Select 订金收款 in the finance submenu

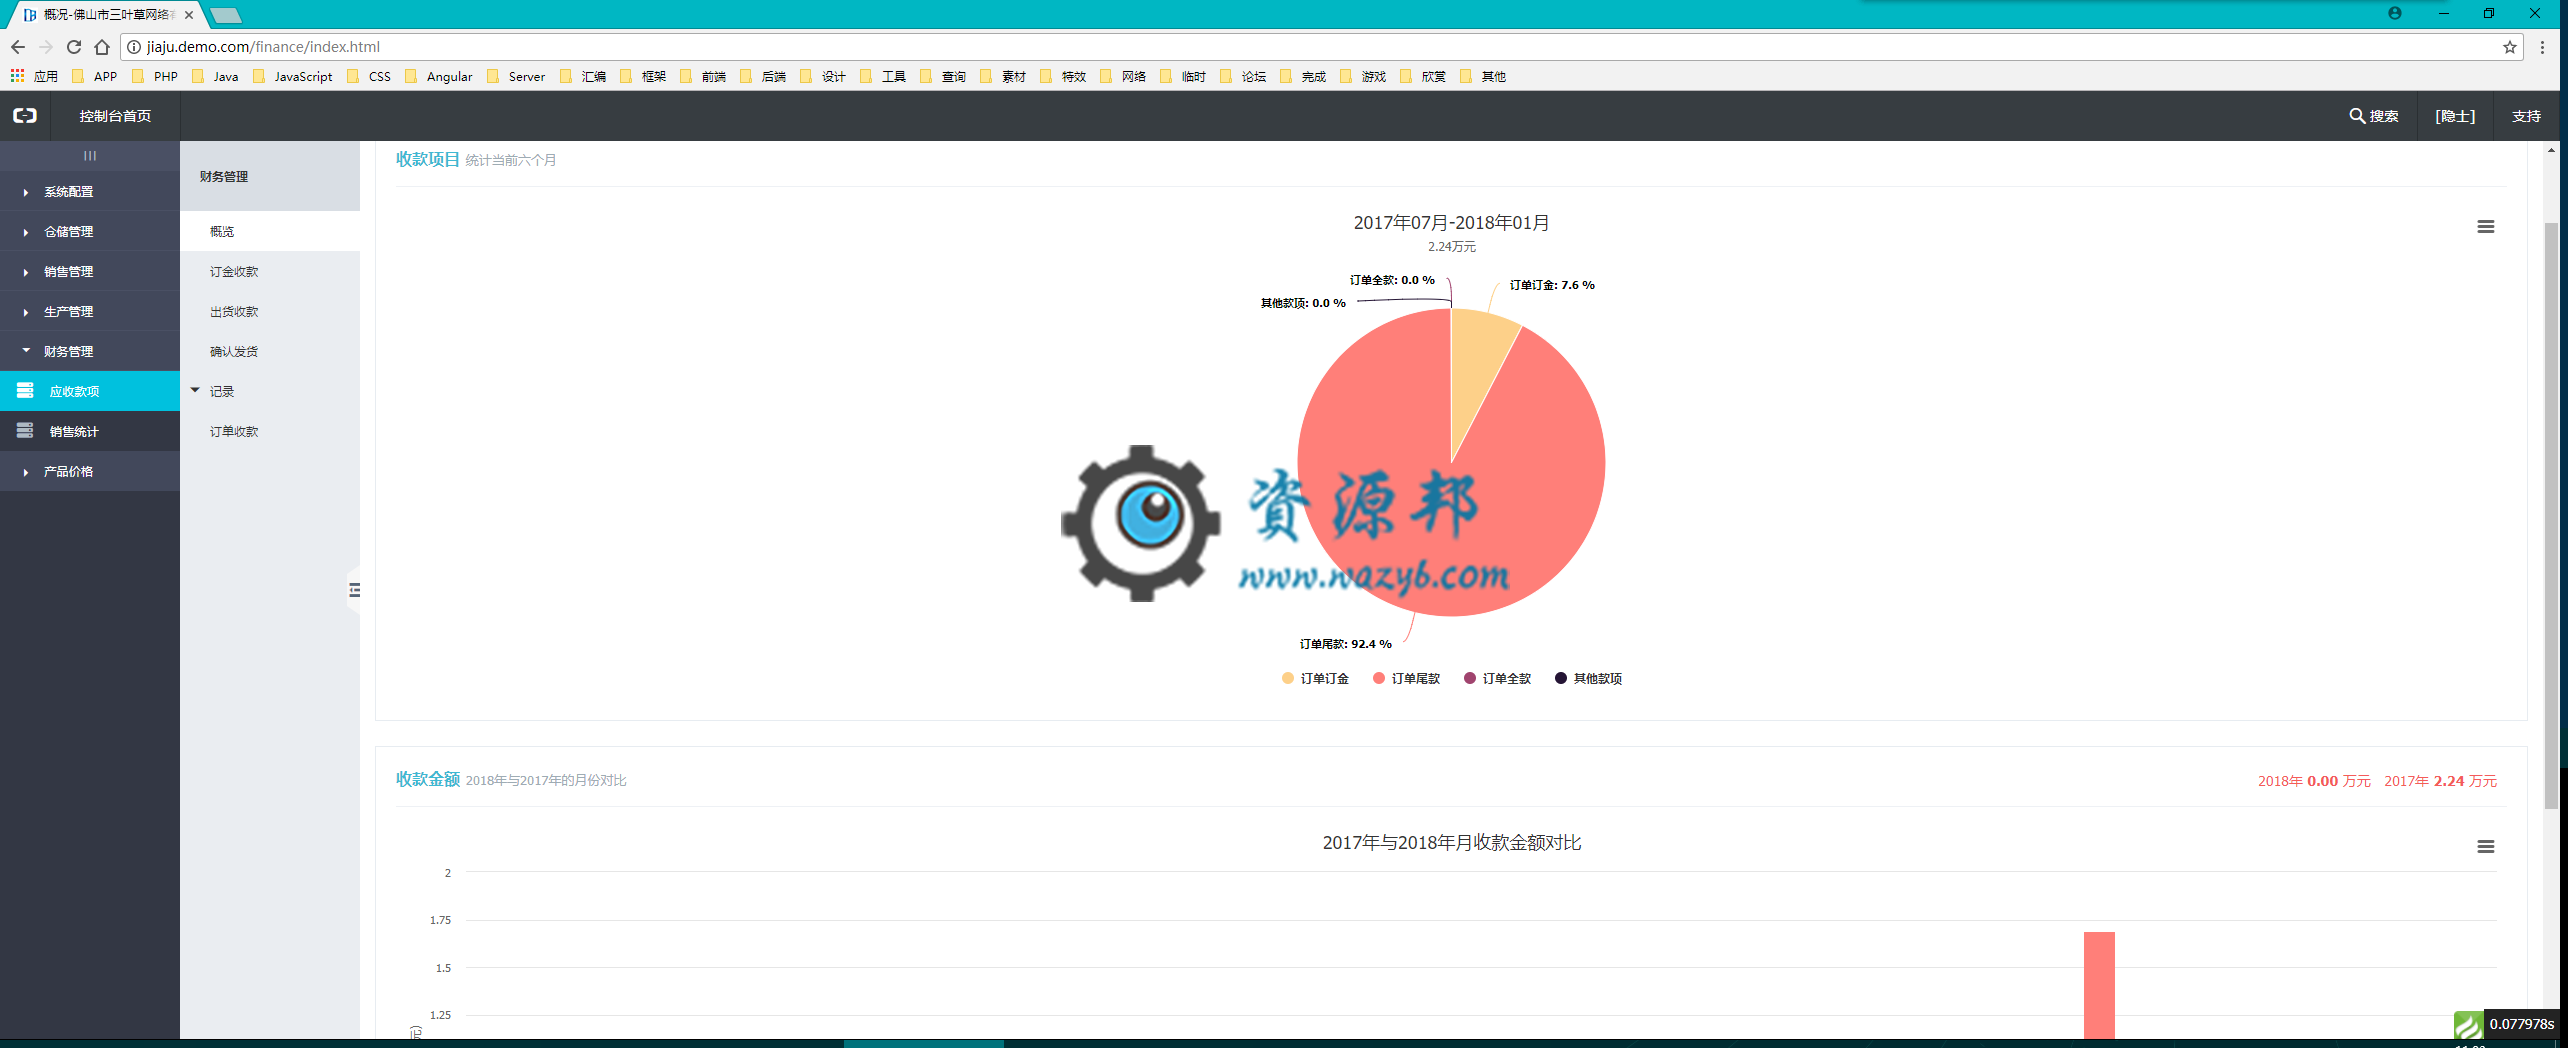point(234,272)
